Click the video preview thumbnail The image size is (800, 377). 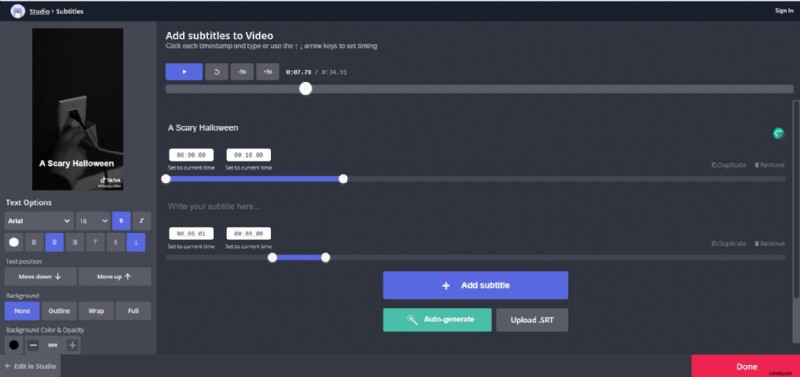click(78, 109)
